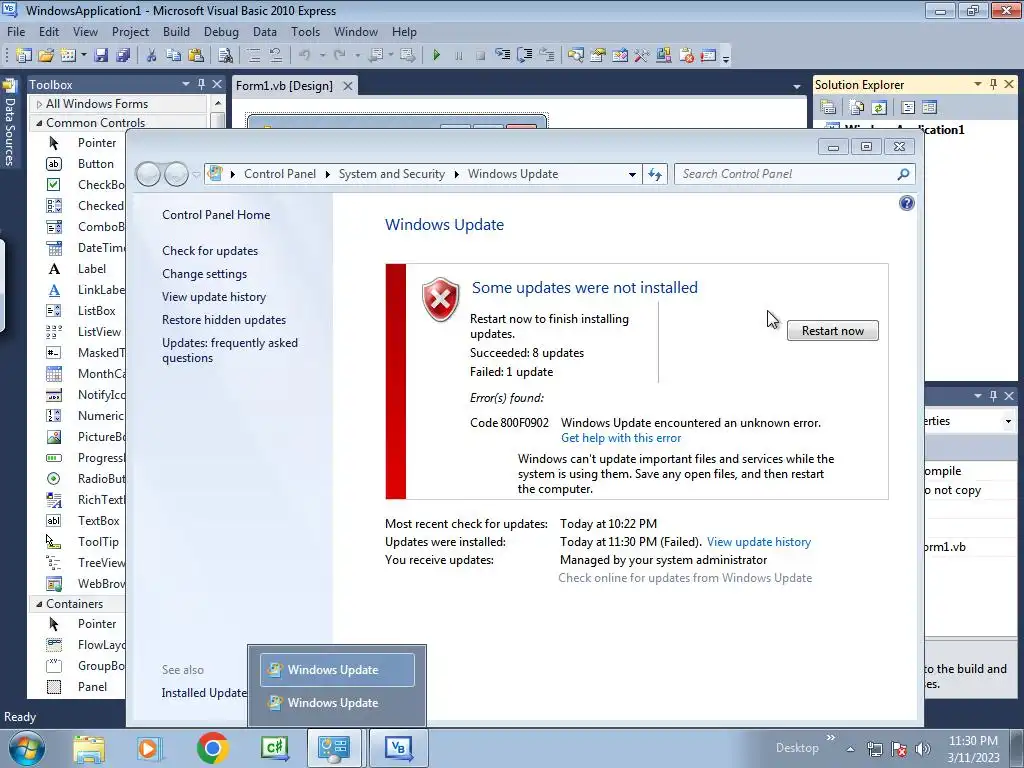The height and width of the screenshot is (768, 1024).
Task: Toggle auto-hide pin on Properties panel
Action: (x=993, y=396)
